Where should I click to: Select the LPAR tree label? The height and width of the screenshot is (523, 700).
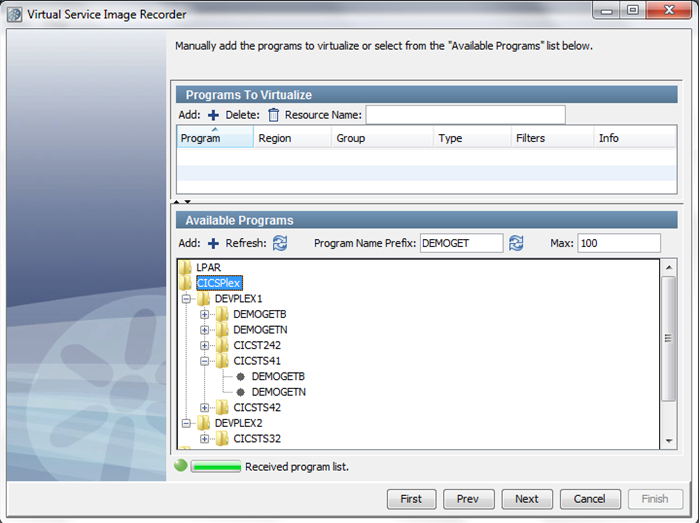[x=208, y=267]
